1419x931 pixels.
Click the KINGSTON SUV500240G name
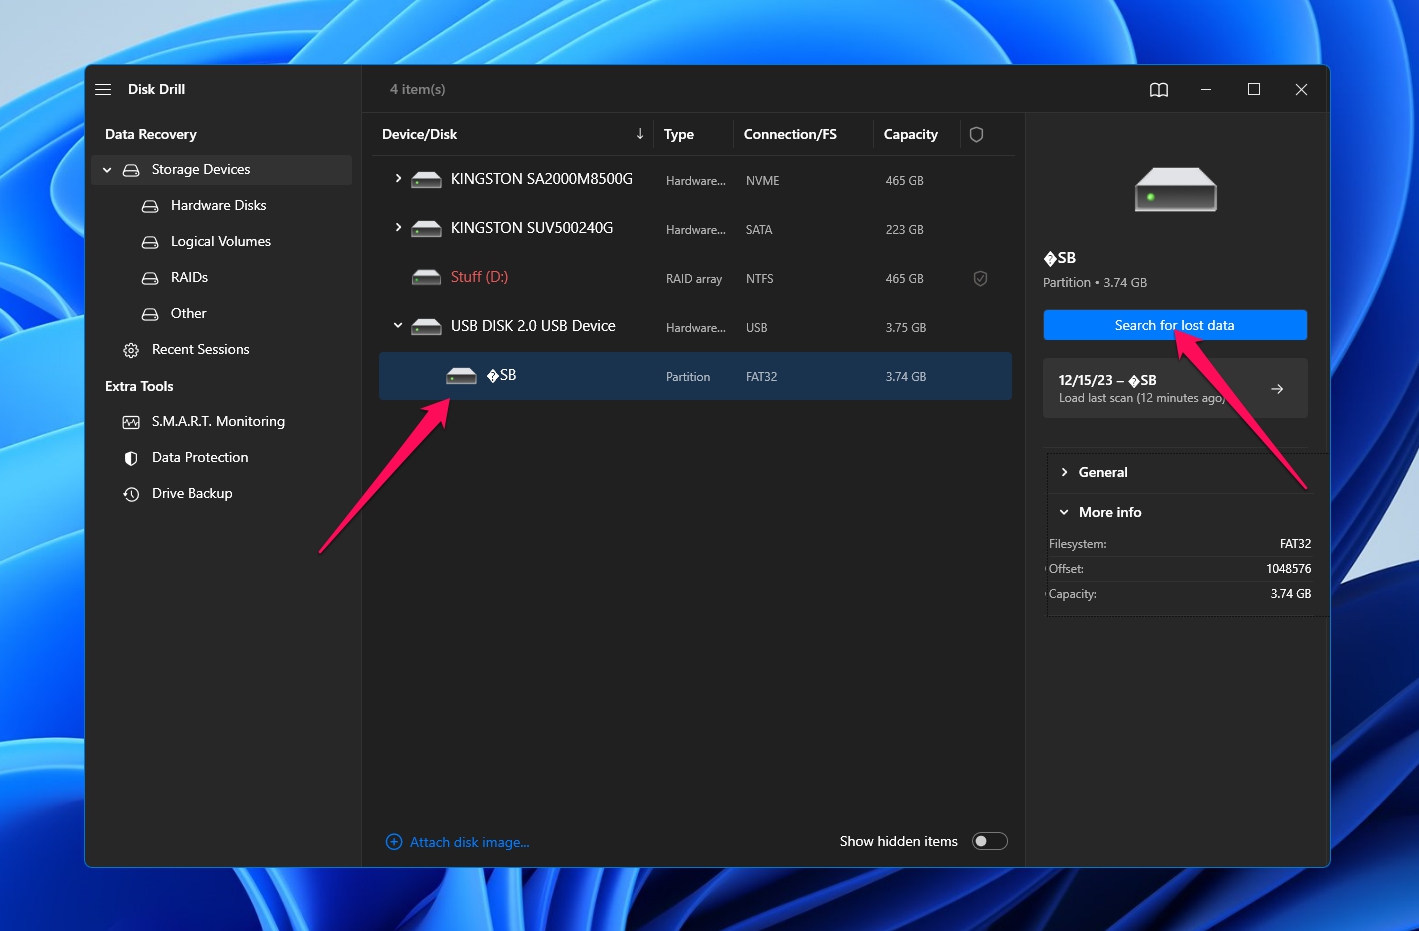[x=532, y=228]
